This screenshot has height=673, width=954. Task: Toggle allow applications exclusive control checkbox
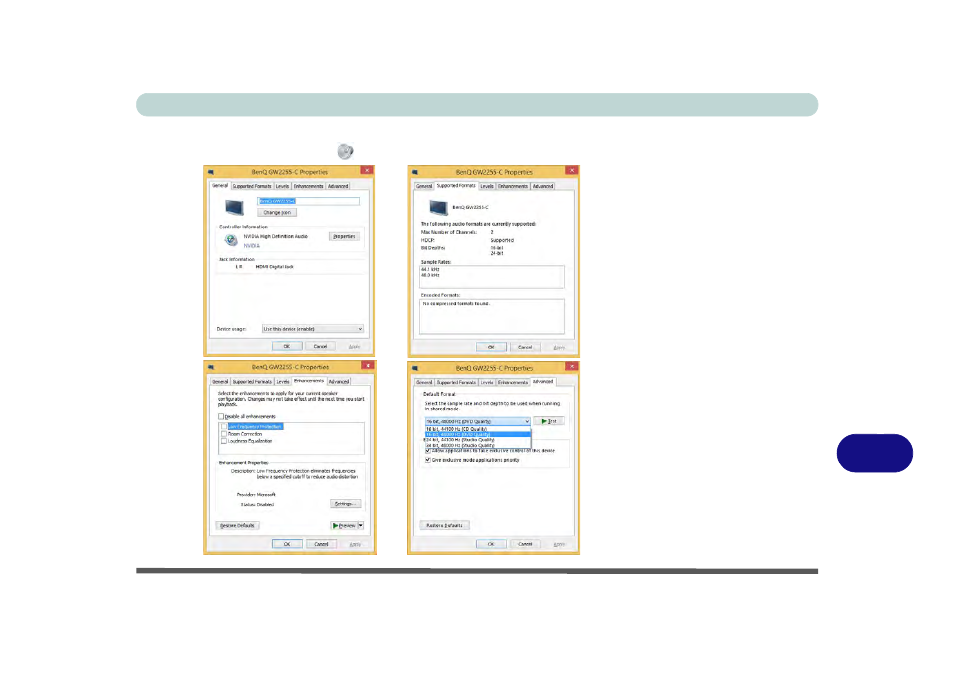(428, 451)
